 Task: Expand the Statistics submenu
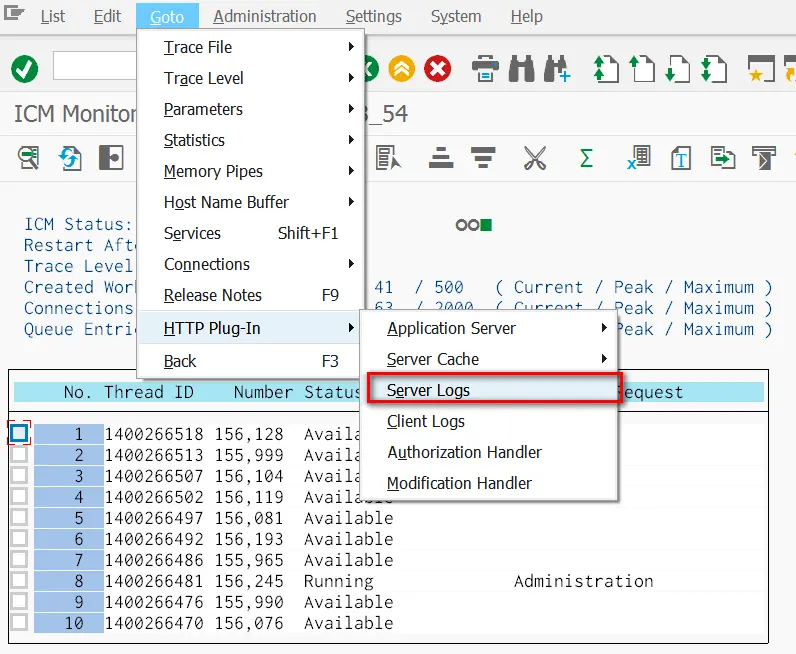[251, 140]
